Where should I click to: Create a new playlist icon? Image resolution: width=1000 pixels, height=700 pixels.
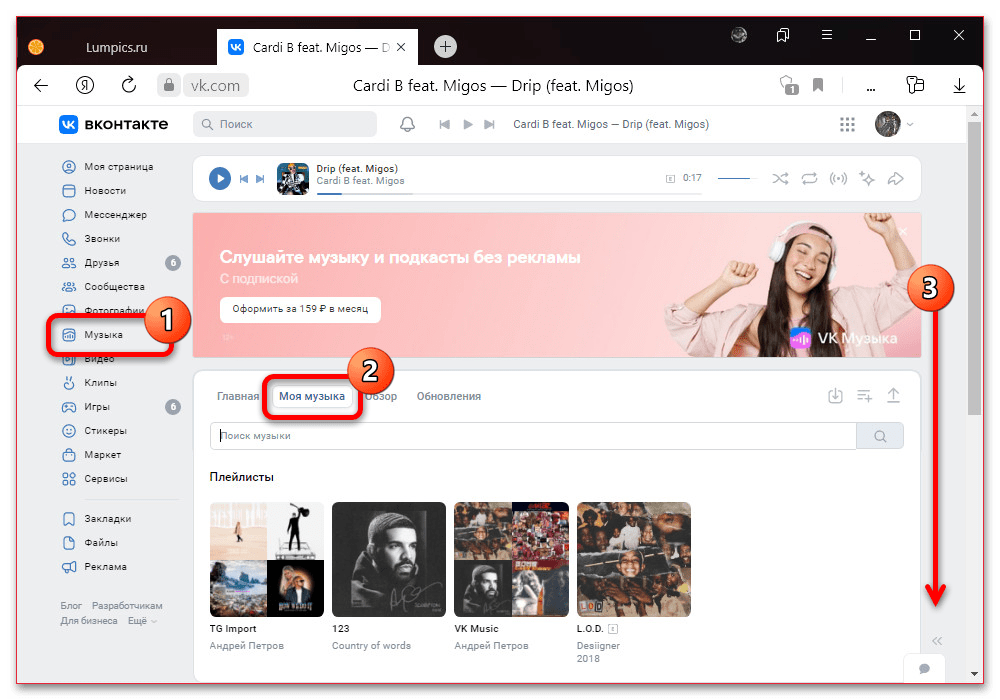864,396
